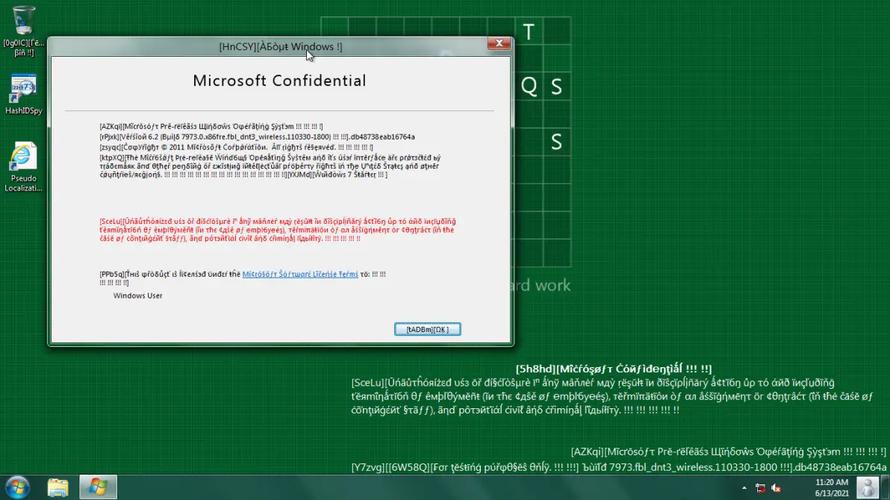The width and height of the screenshot is (890, 500).
Task: Close the About Windows dialog
Action: pyautogui.click(x=499, y=44)
